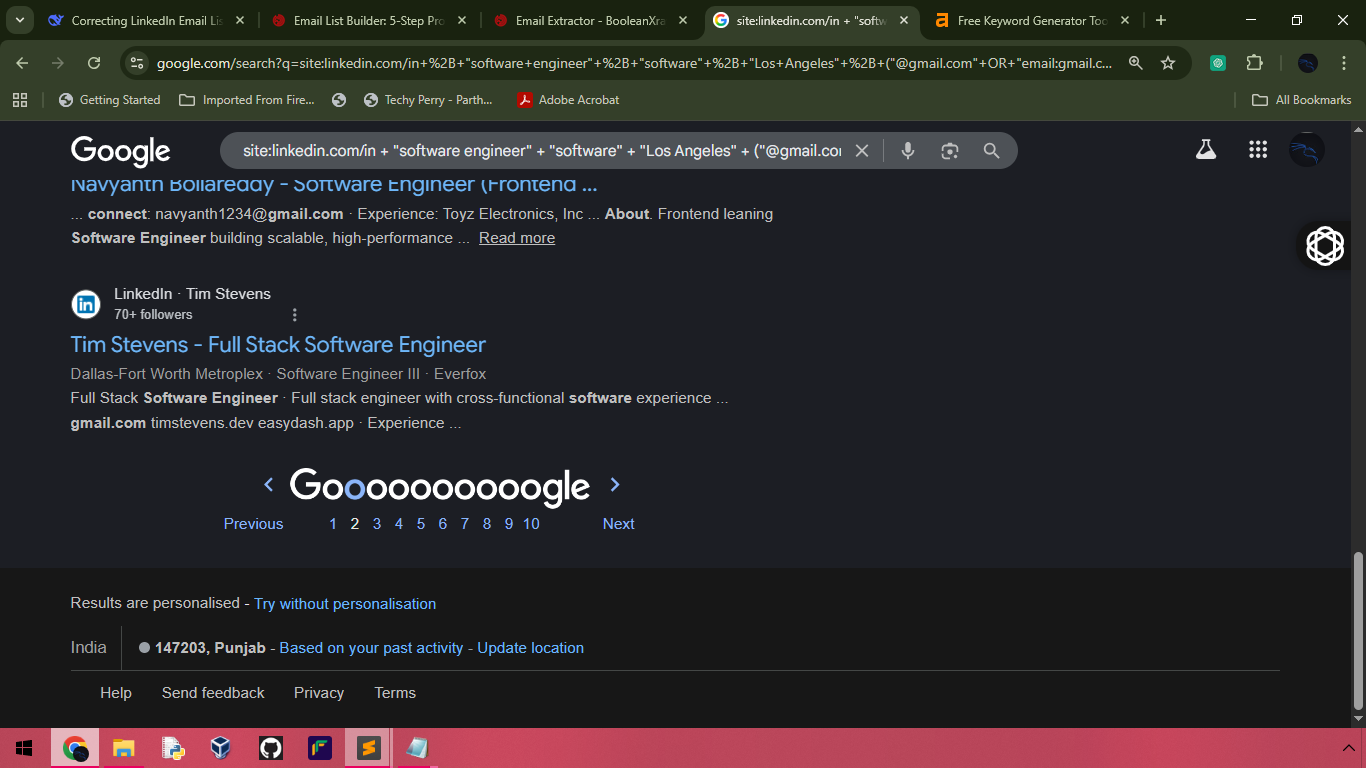Viewport: 1366px width, 768px height.
Task: Open Google Search Labs flask icon
Action: click(1206, 148)
